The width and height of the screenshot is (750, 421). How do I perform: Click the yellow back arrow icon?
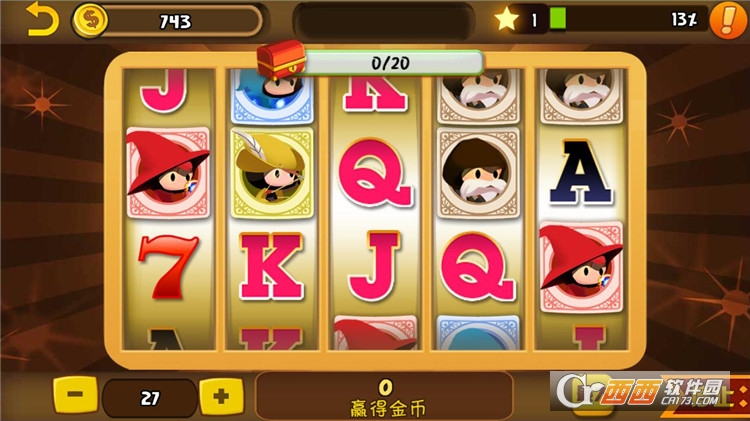pos(43,19)
